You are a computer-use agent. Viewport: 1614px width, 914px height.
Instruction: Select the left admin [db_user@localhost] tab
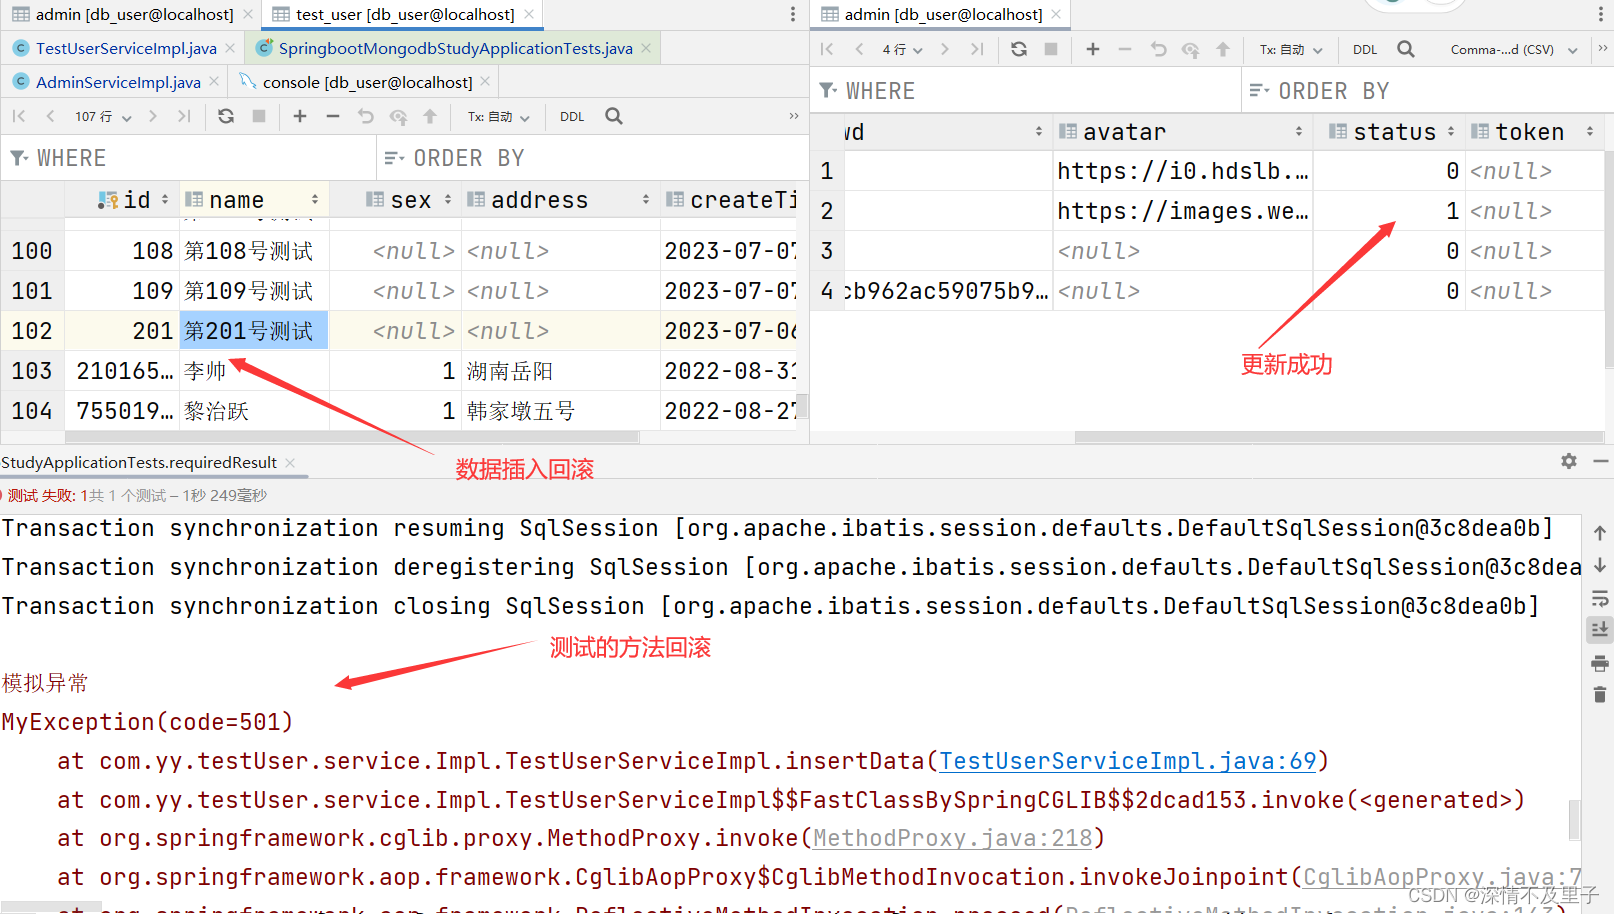tap(134, 14)
